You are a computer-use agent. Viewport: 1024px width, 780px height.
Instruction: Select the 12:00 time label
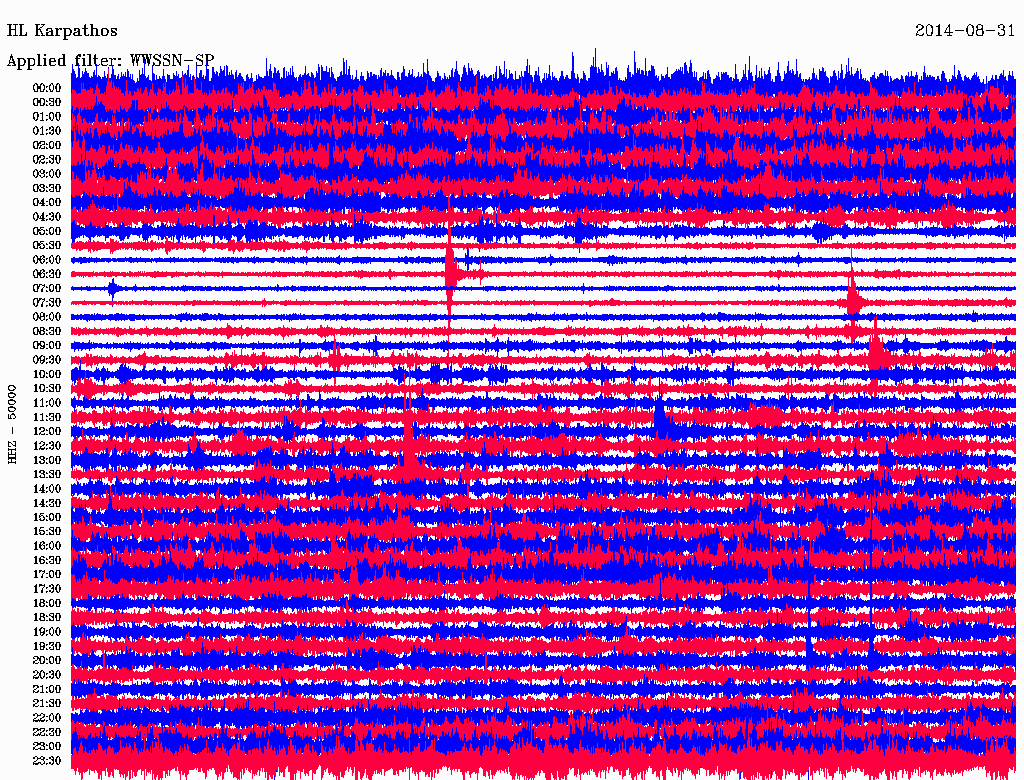tap(47, 431)
